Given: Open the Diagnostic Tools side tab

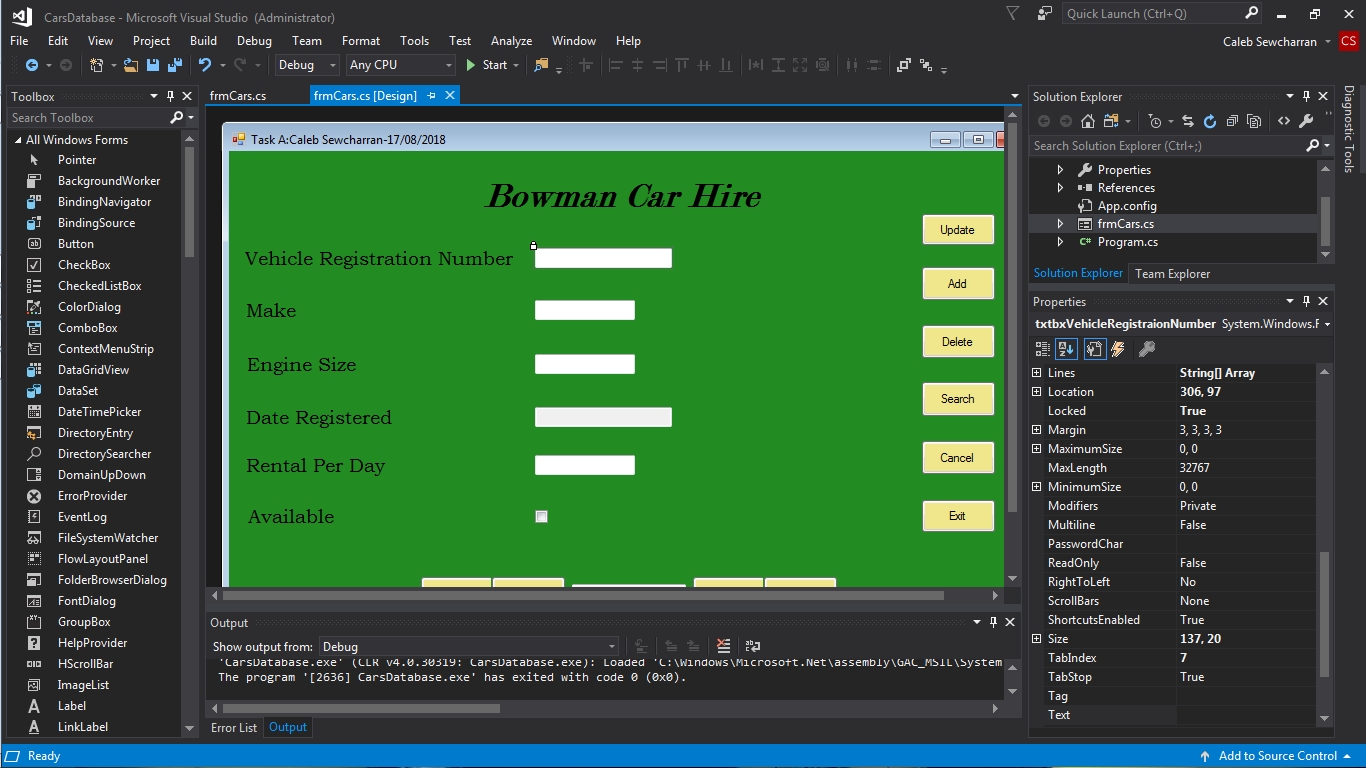Looking at the screenshot, I should click(x=1348, y=129).
